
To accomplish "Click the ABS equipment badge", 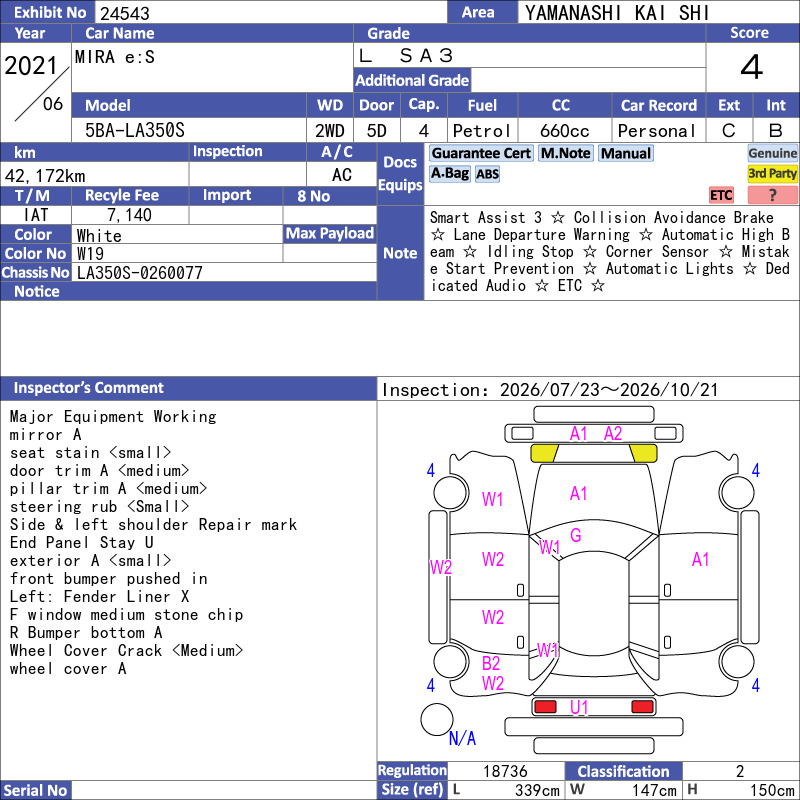I will pos(487,174).
